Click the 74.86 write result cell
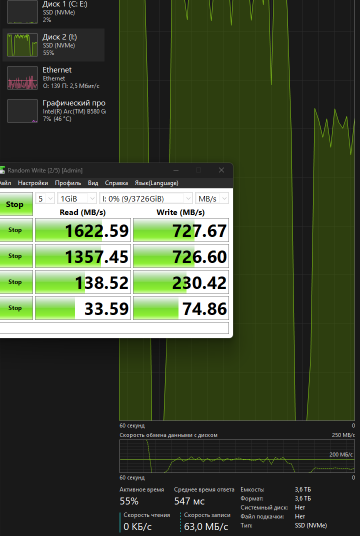This screenshot has height=536, width=360. [181, 308]
